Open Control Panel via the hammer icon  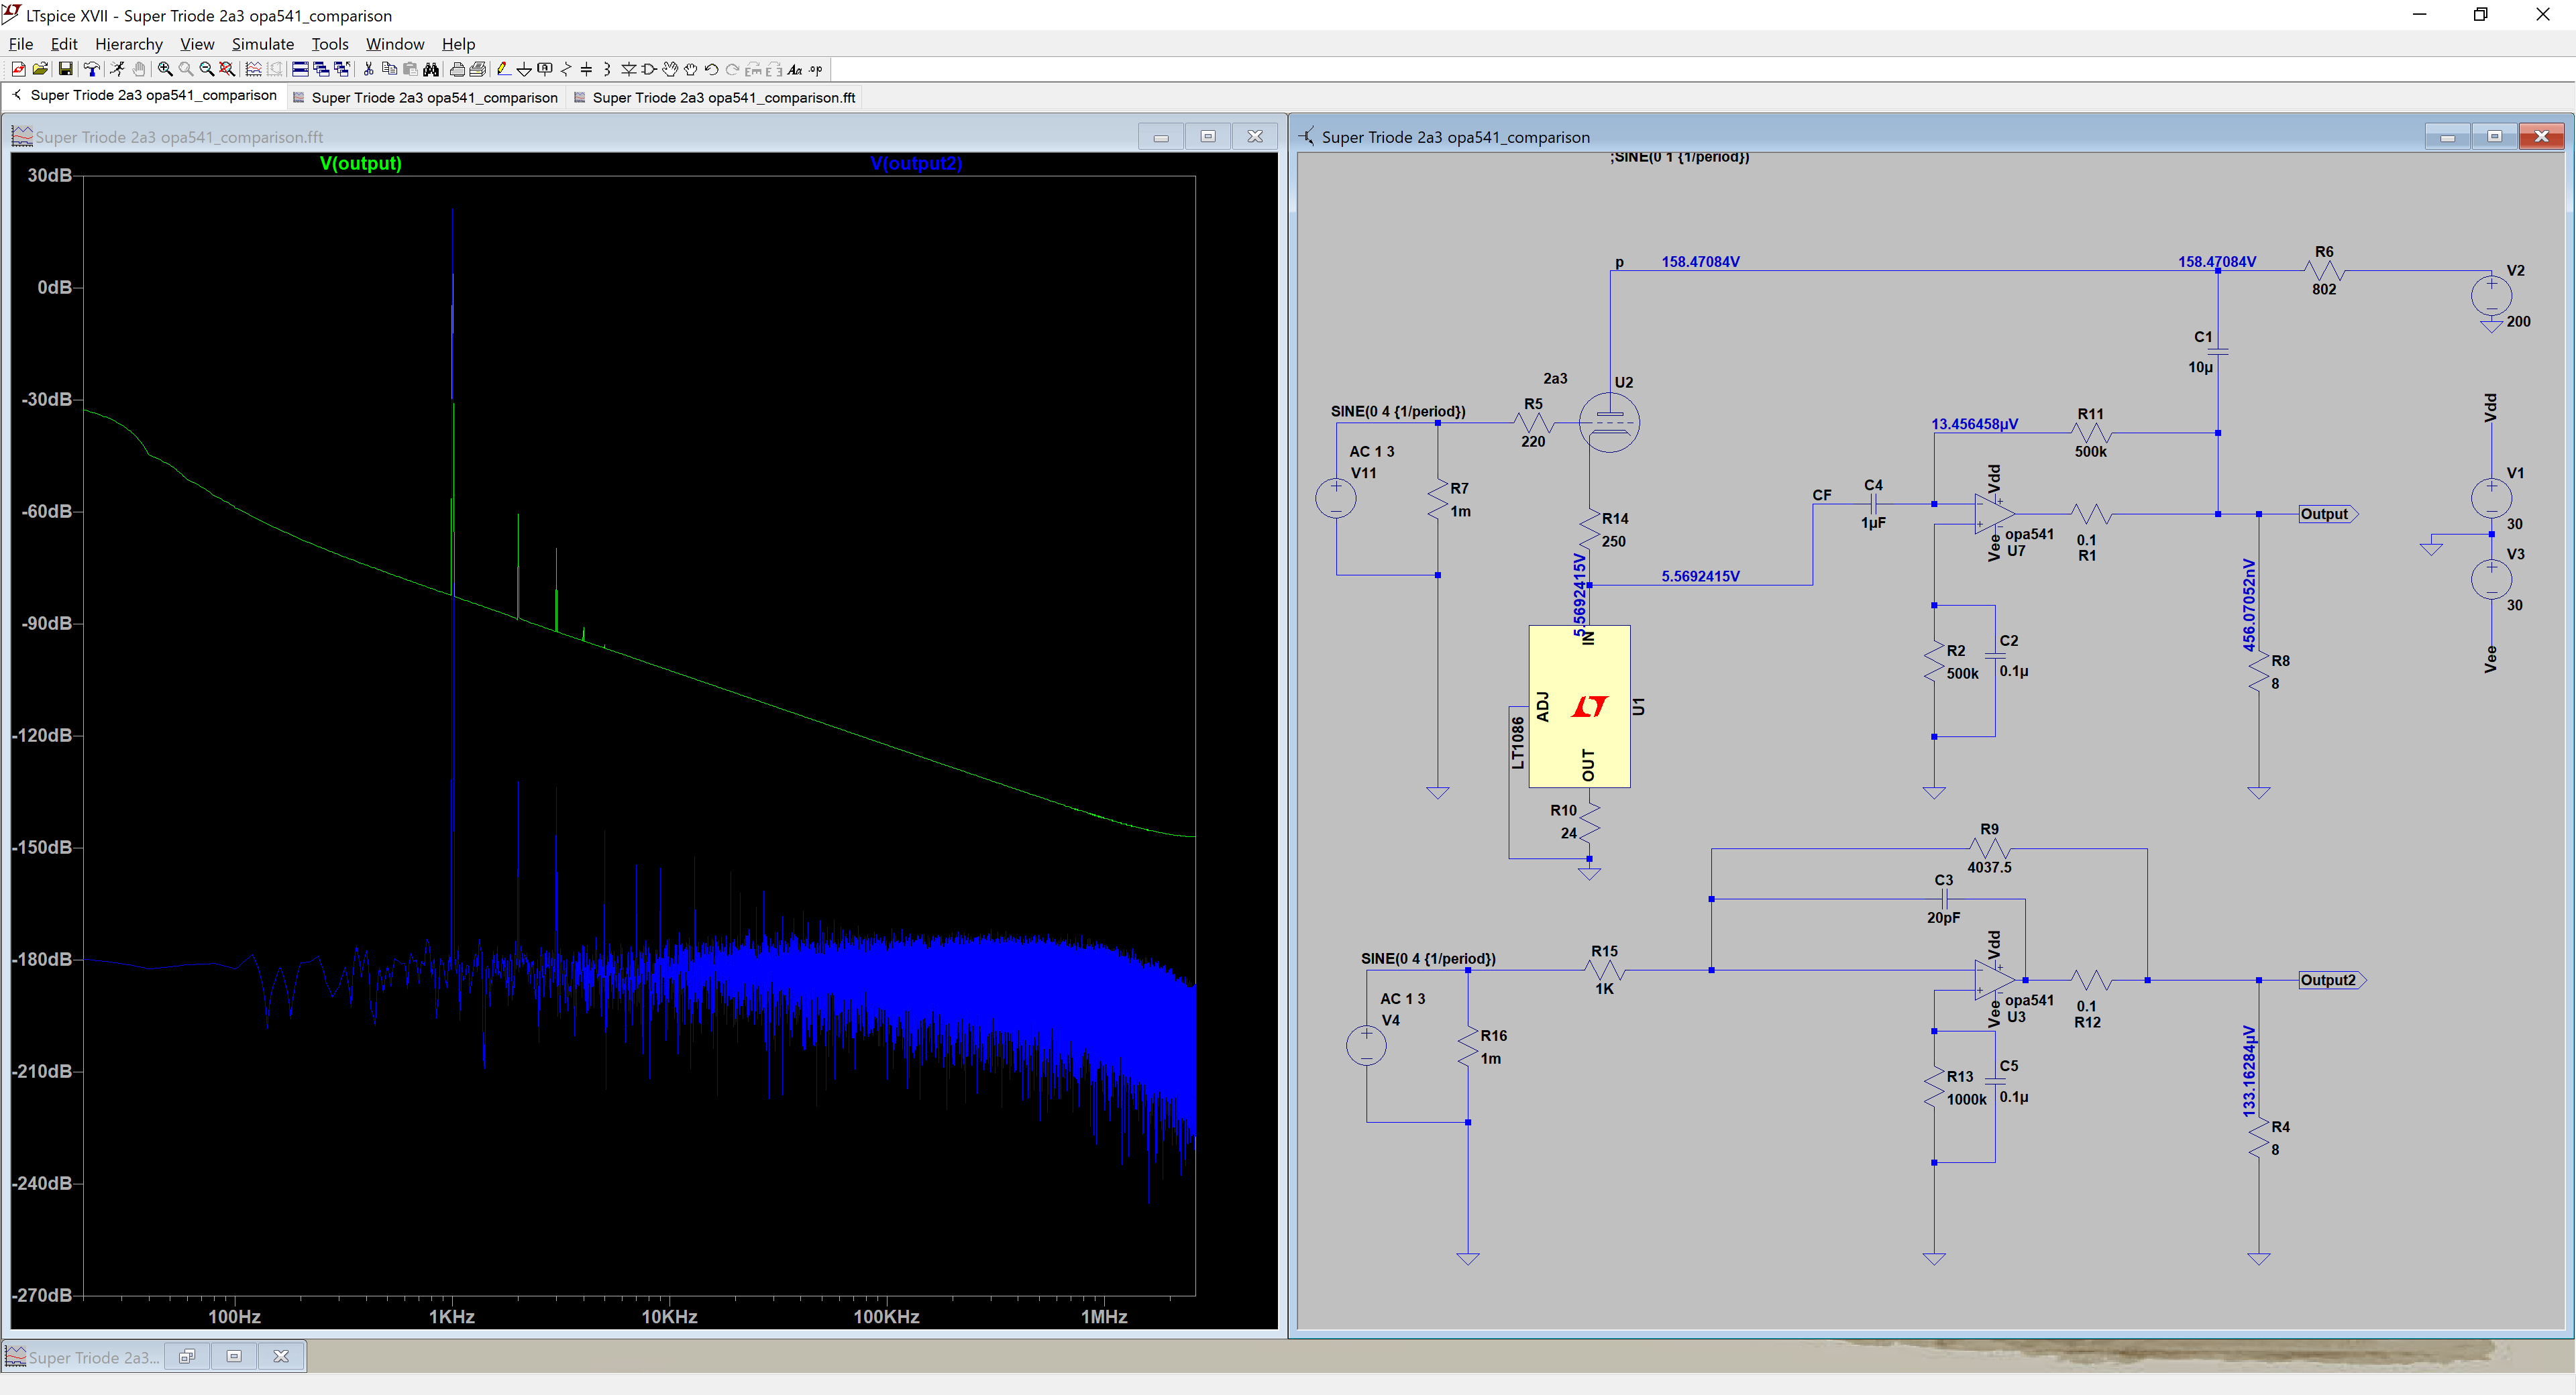91,69
